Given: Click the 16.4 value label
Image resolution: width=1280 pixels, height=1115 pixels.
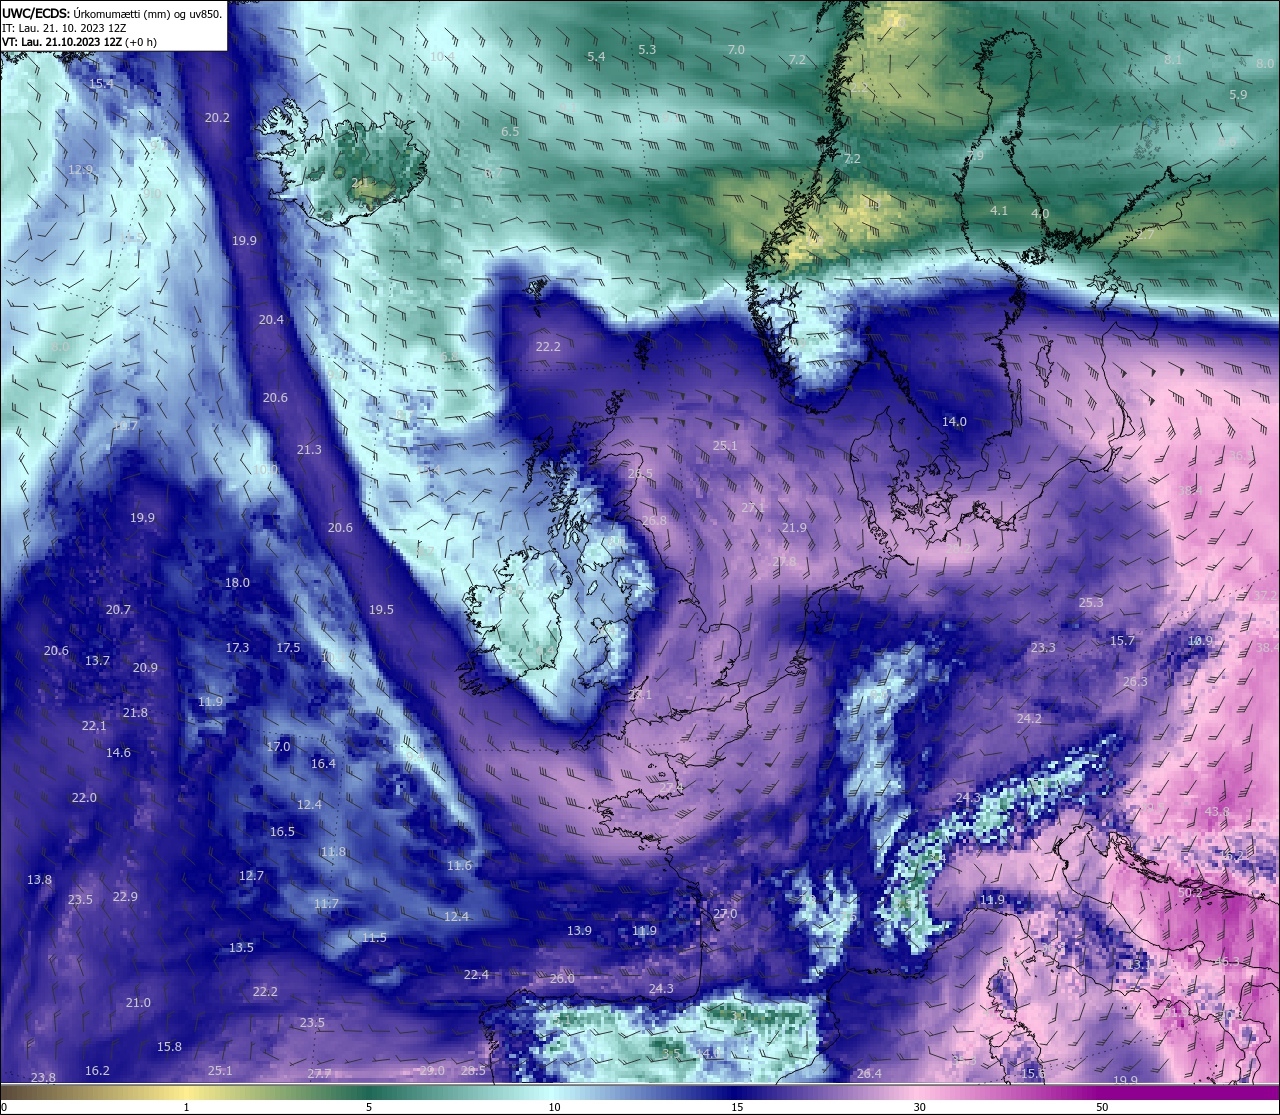Looking at the screenshot, I should [x=323, y=764].
